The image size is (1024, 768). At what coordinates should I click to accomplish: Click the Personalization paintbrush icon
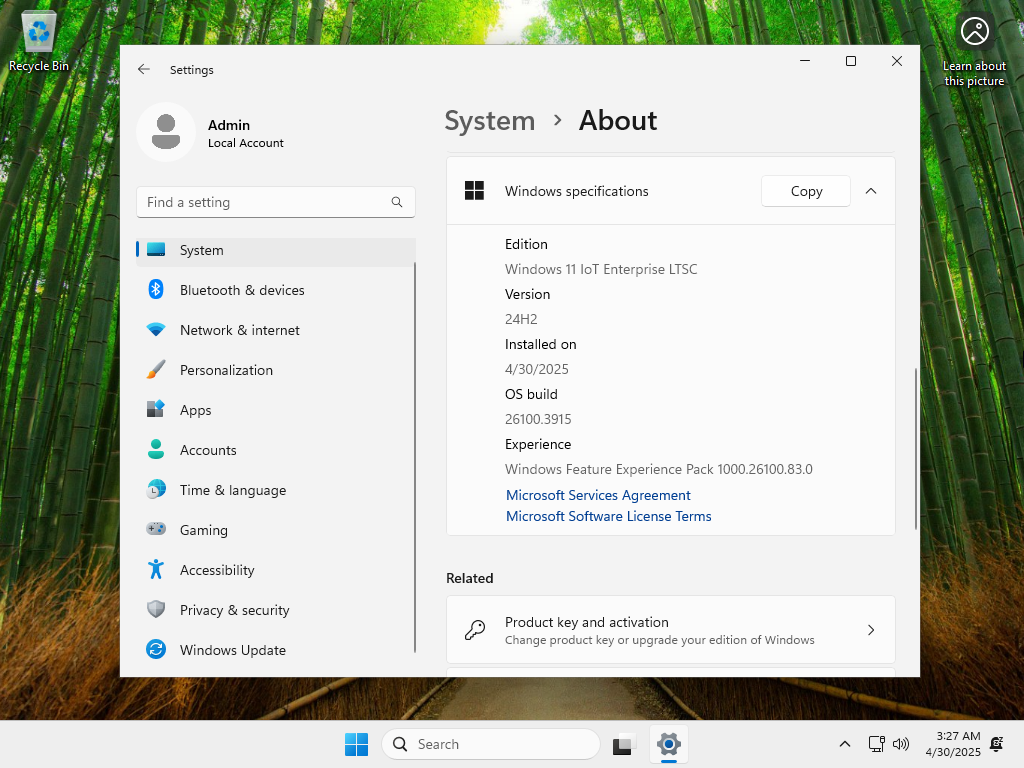tap(156, 370)
